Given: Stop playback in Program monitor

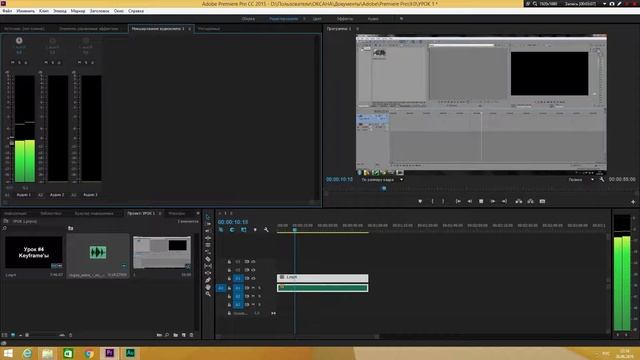Looking at the screenshot, I should click(481, 201).
